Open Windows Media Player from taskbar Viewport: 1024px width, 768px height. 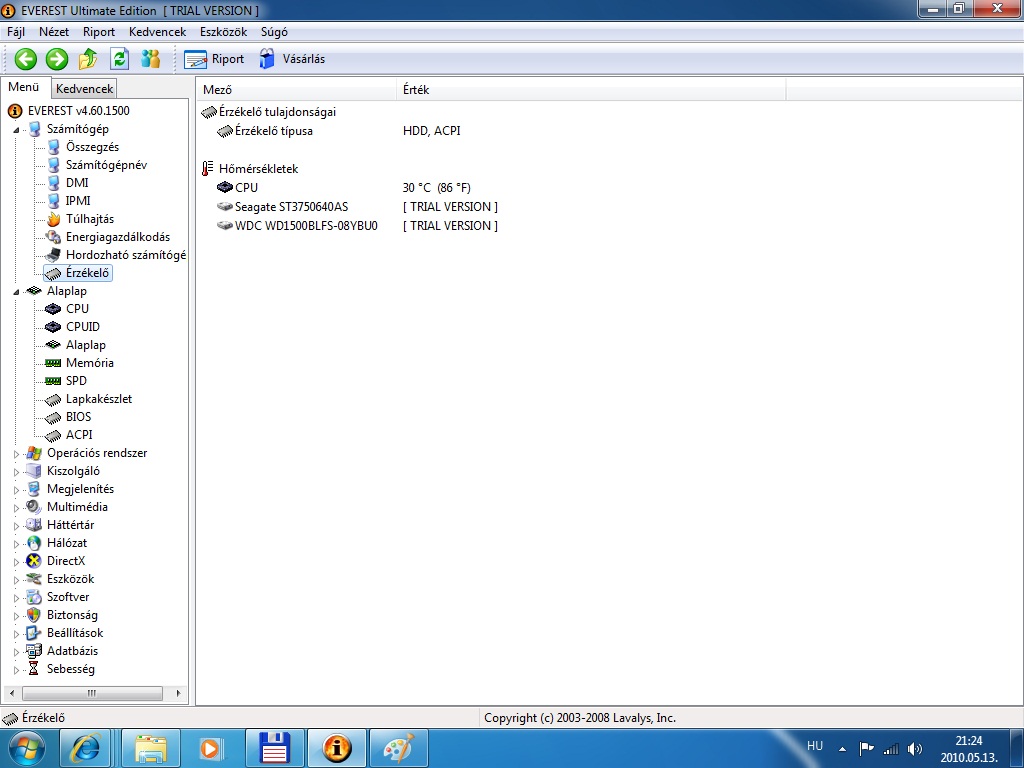tap(210, 748)
